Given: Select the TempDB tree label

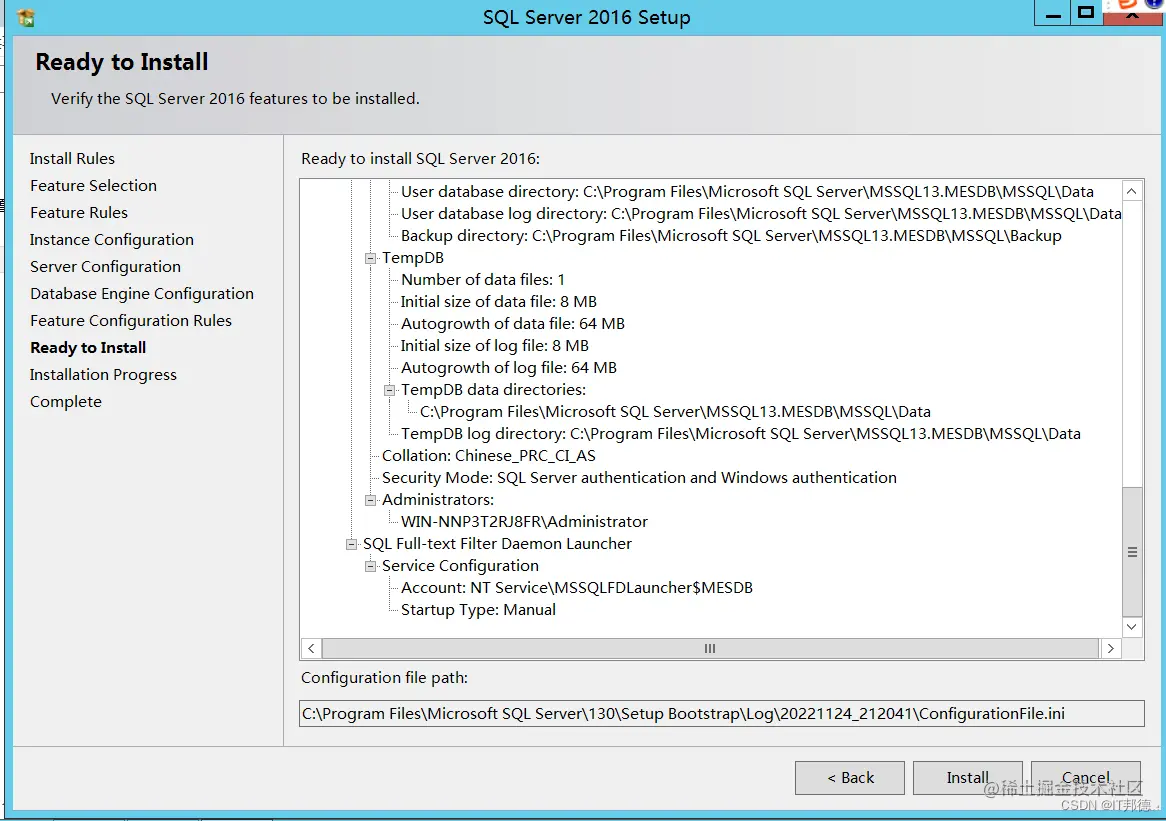Looking at the screenshot, I should 413,258.
